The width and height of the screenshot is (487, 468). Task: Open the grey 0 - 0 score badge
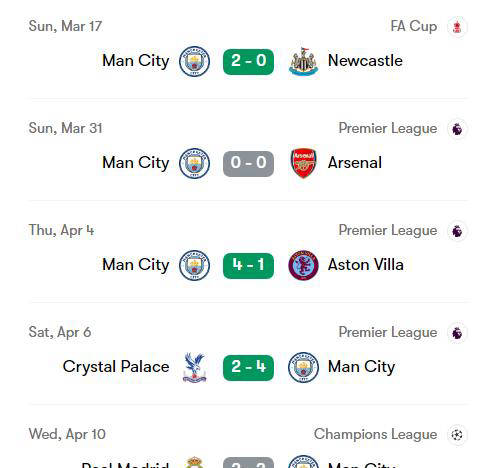(x=248, y=164)
